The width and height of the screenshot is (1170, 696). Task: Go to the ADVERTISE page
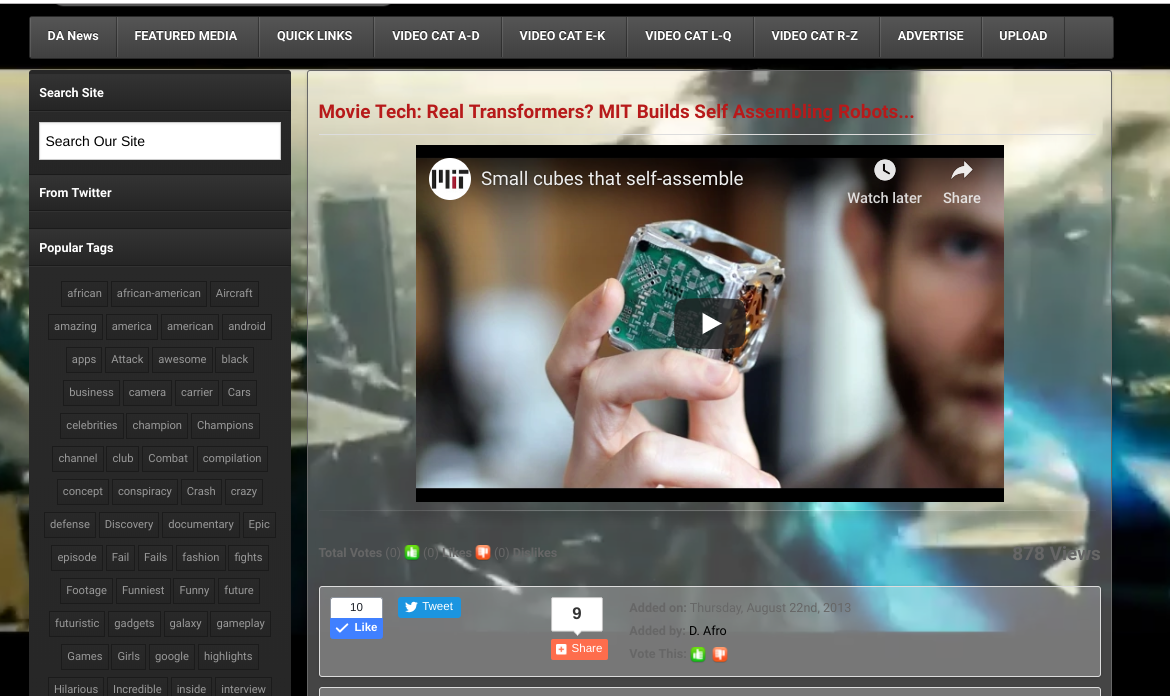tap(930, 36)
